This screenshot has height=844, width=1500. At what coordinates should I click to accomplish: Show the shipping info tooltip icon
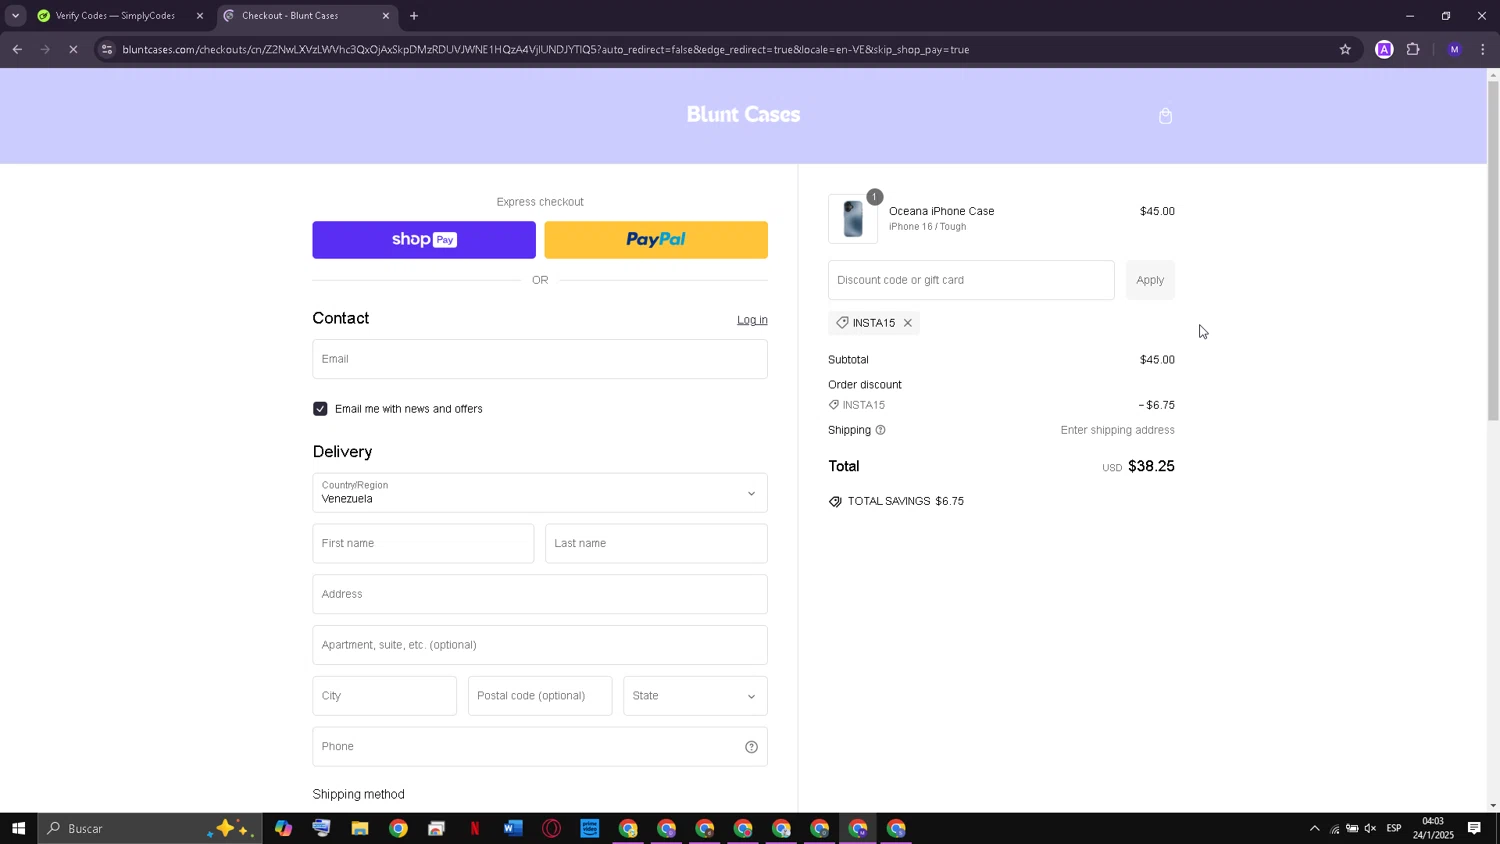click(x=880, y=430)
